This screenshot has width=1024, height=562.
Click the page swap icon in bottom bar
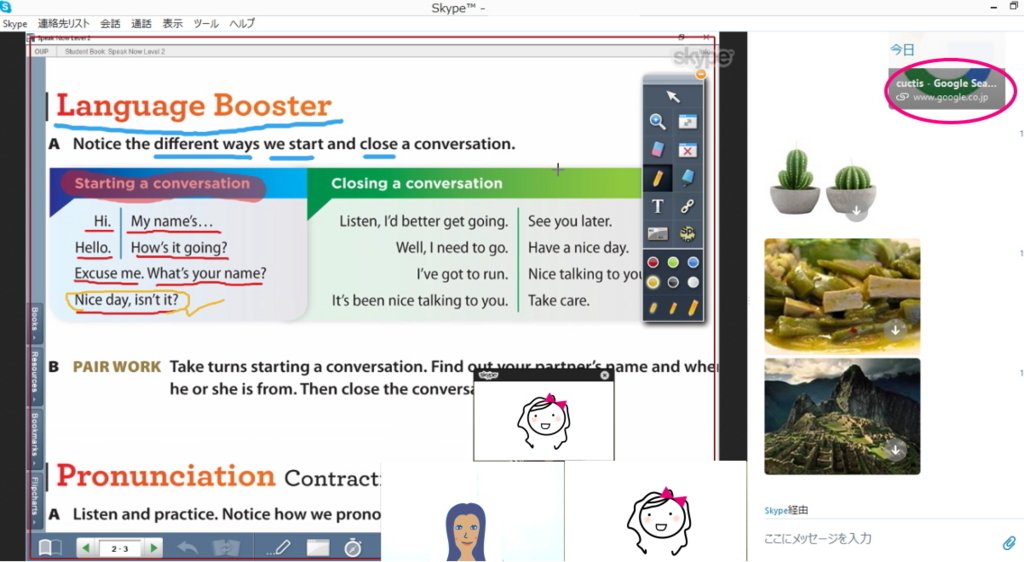coord(226,548)
